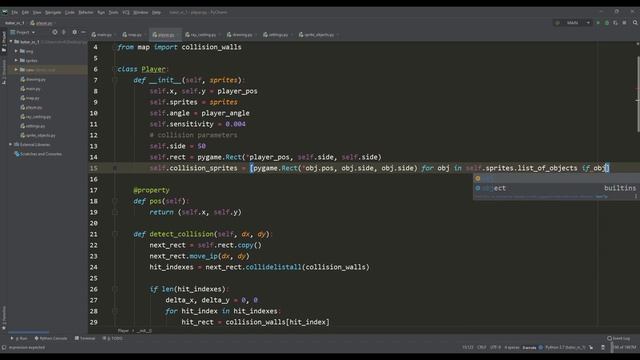
Task: Click the Event Log icon in status bar
Action: 609,338
